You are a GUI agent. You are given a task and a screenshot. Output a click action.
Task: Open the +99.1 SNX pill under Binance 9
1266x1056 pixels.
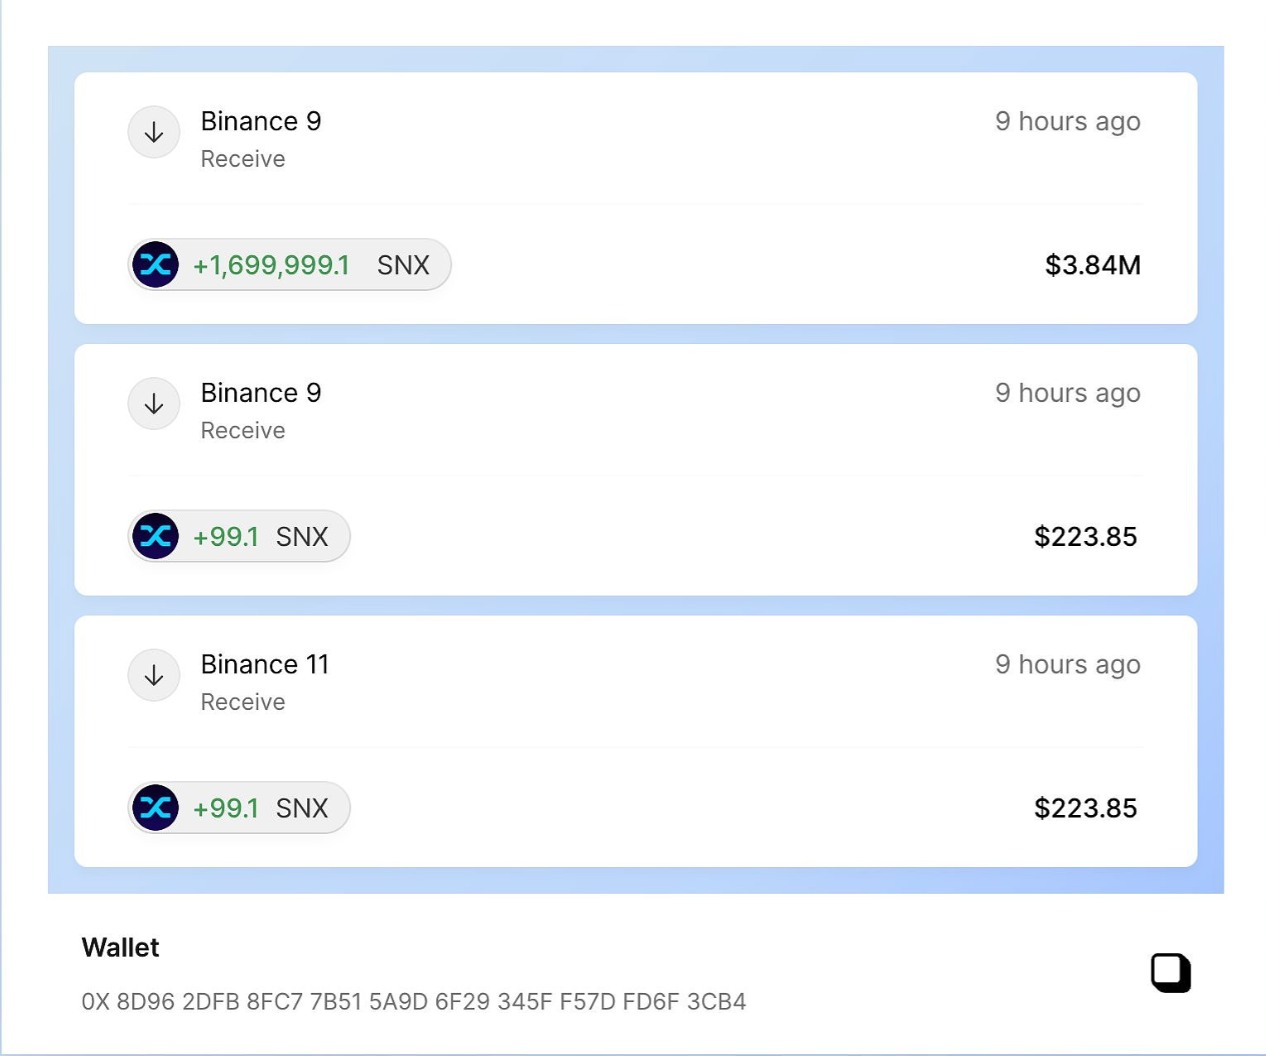(239, 536)
